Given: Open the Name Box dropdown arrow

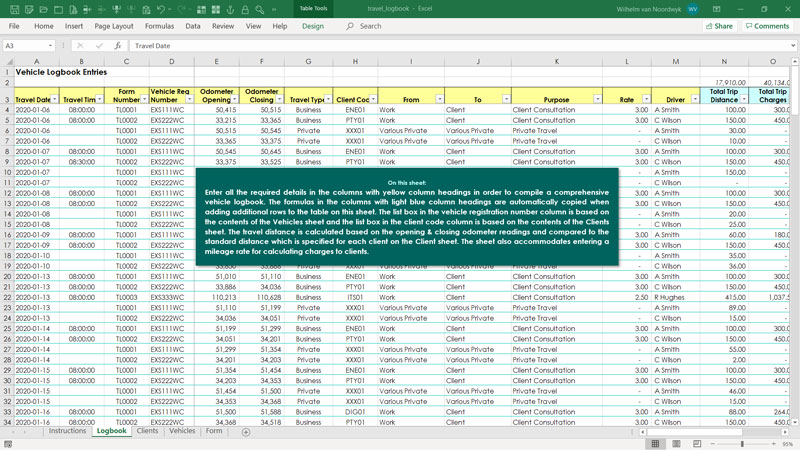Looking at the screenshot, I should click(x=50, y=45).
